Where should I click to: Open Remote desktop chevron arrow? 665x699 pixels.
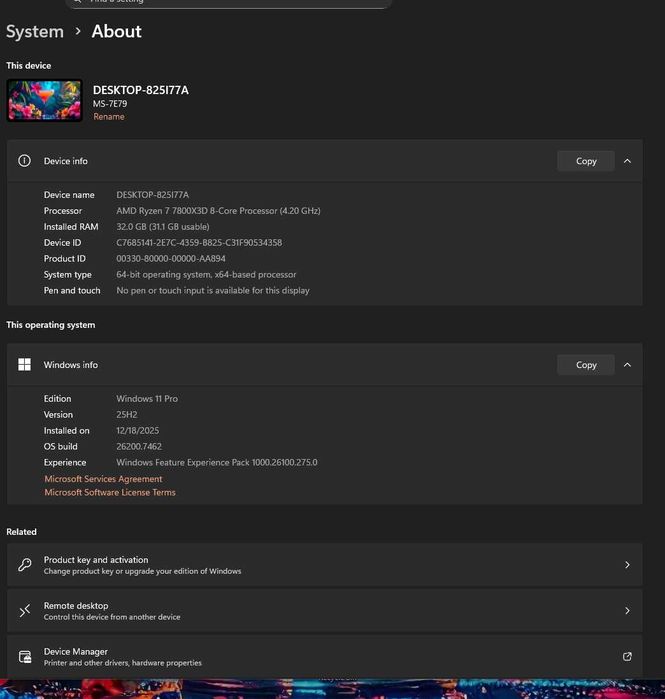pos(627,611)
